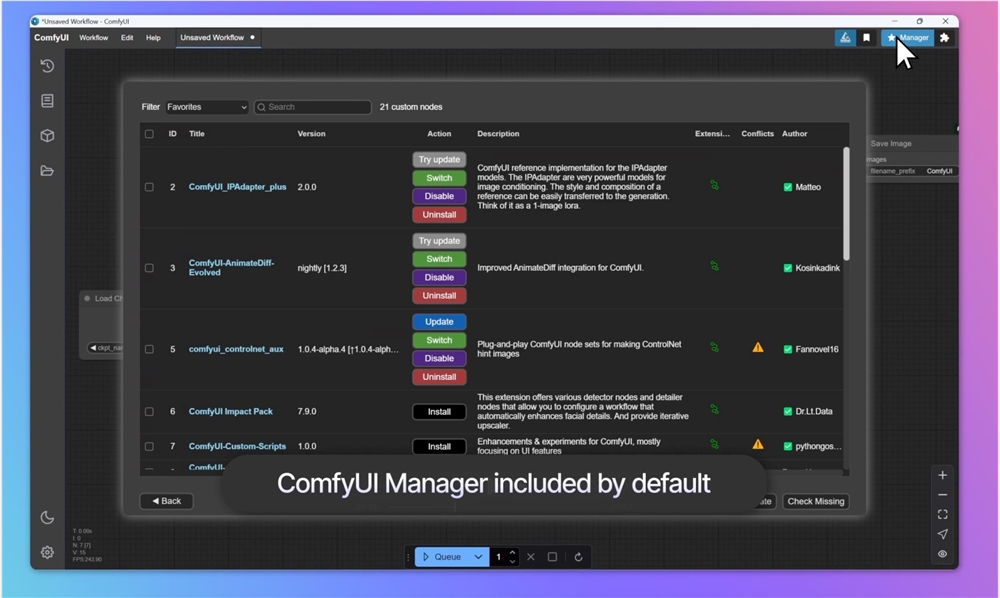Open the workflows folder sidebar icon
The width and height of the screenshot is (1000, 598).
(x=47, y=171)
